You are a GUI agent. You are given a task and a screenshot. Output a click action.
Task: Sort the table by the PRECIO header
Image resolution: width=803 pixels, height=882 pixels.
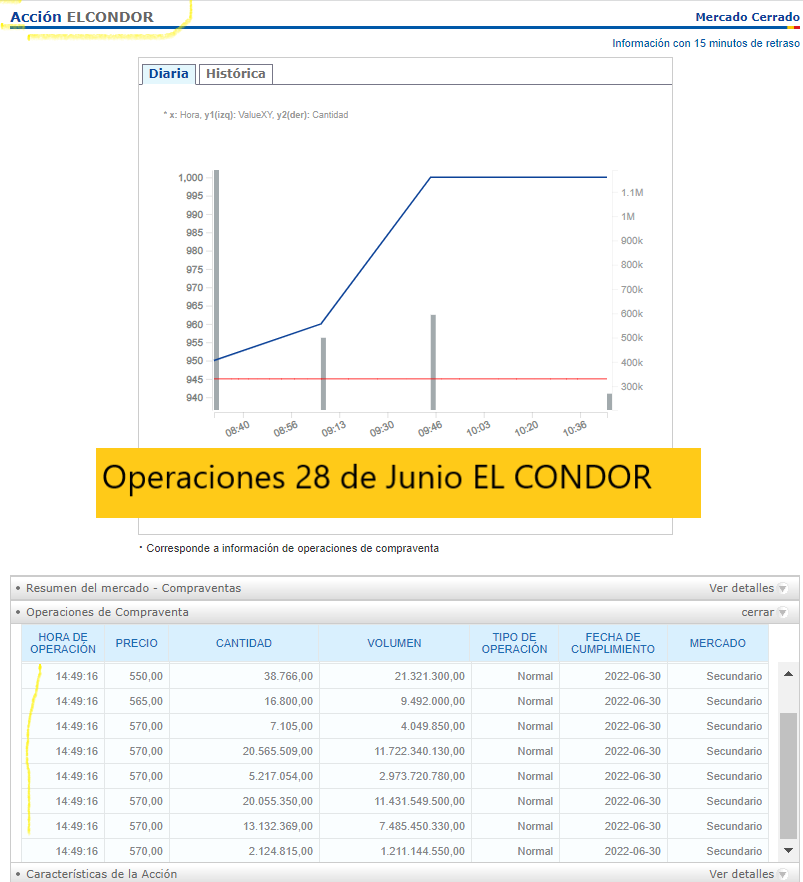point(136,643)
